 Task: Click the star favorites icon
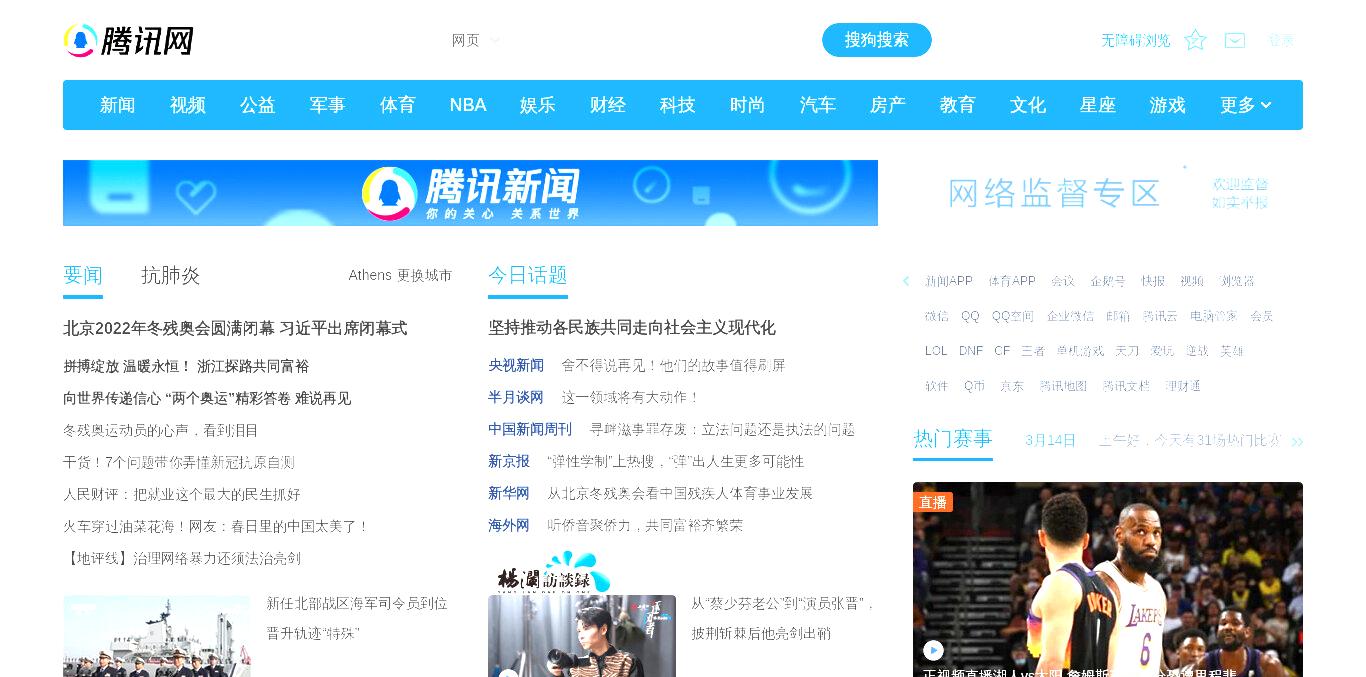[x=1195, y=40]
